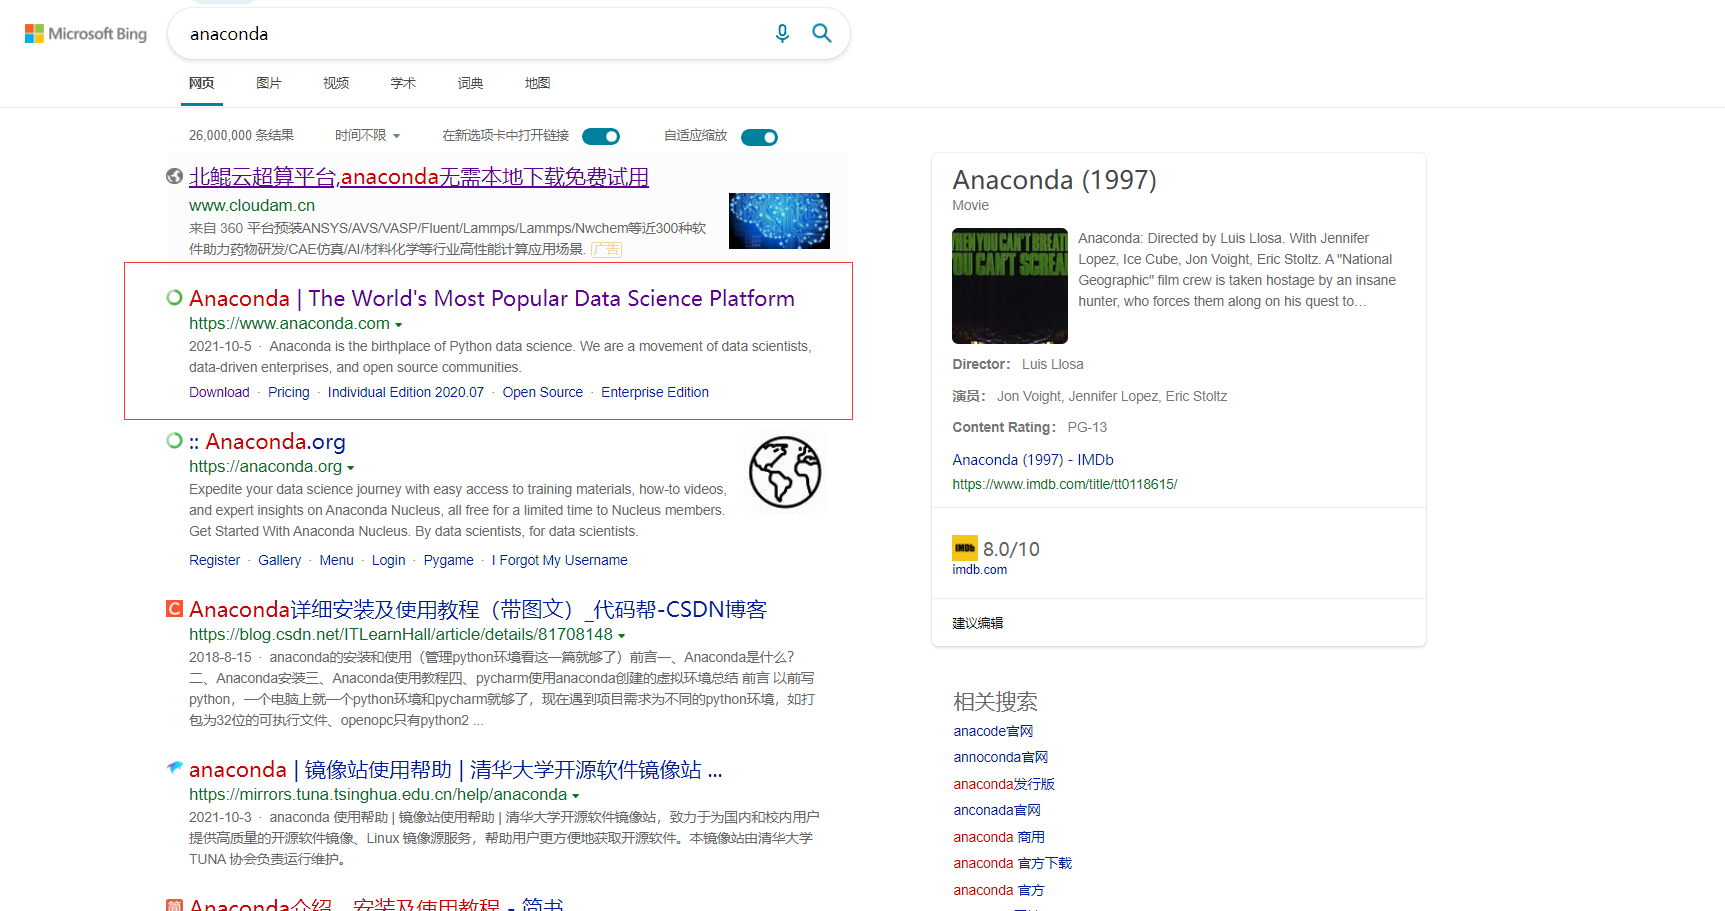Click the 26,000,000 条结果 count text
Screen dimensions: 1725x911
[241, 135]
